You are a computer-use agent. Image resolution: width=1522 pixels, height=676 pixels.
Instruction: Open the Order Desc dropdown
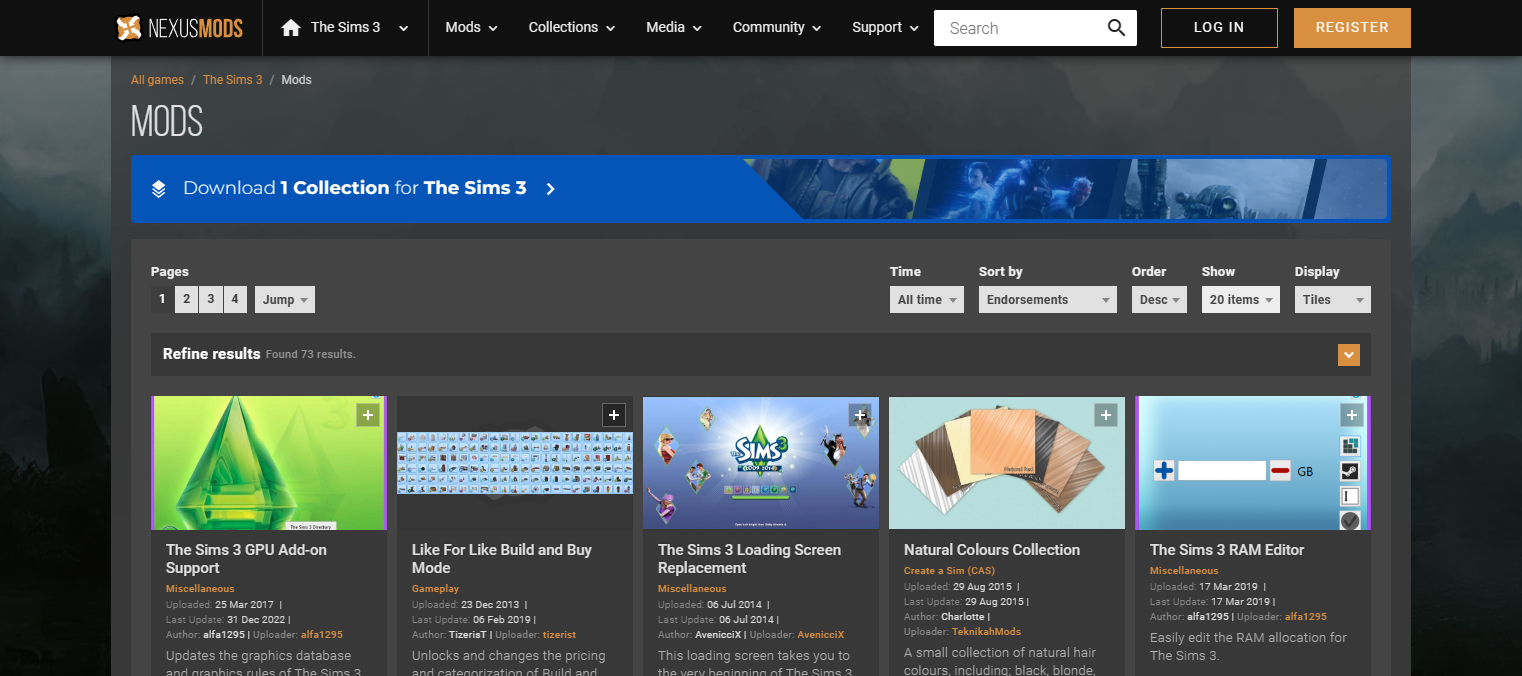[1160, 300]
